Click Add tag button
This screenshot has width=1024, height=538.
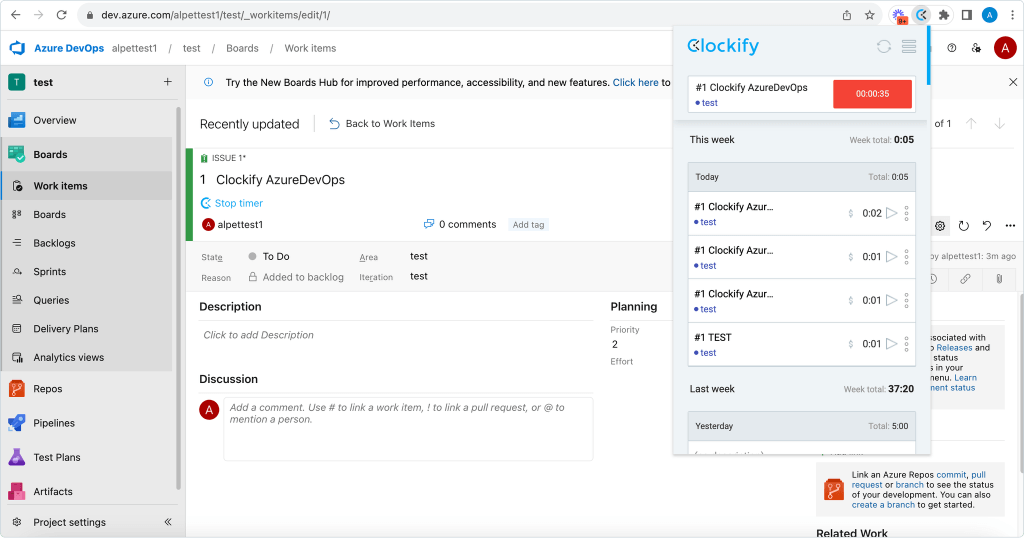(528, 225)
